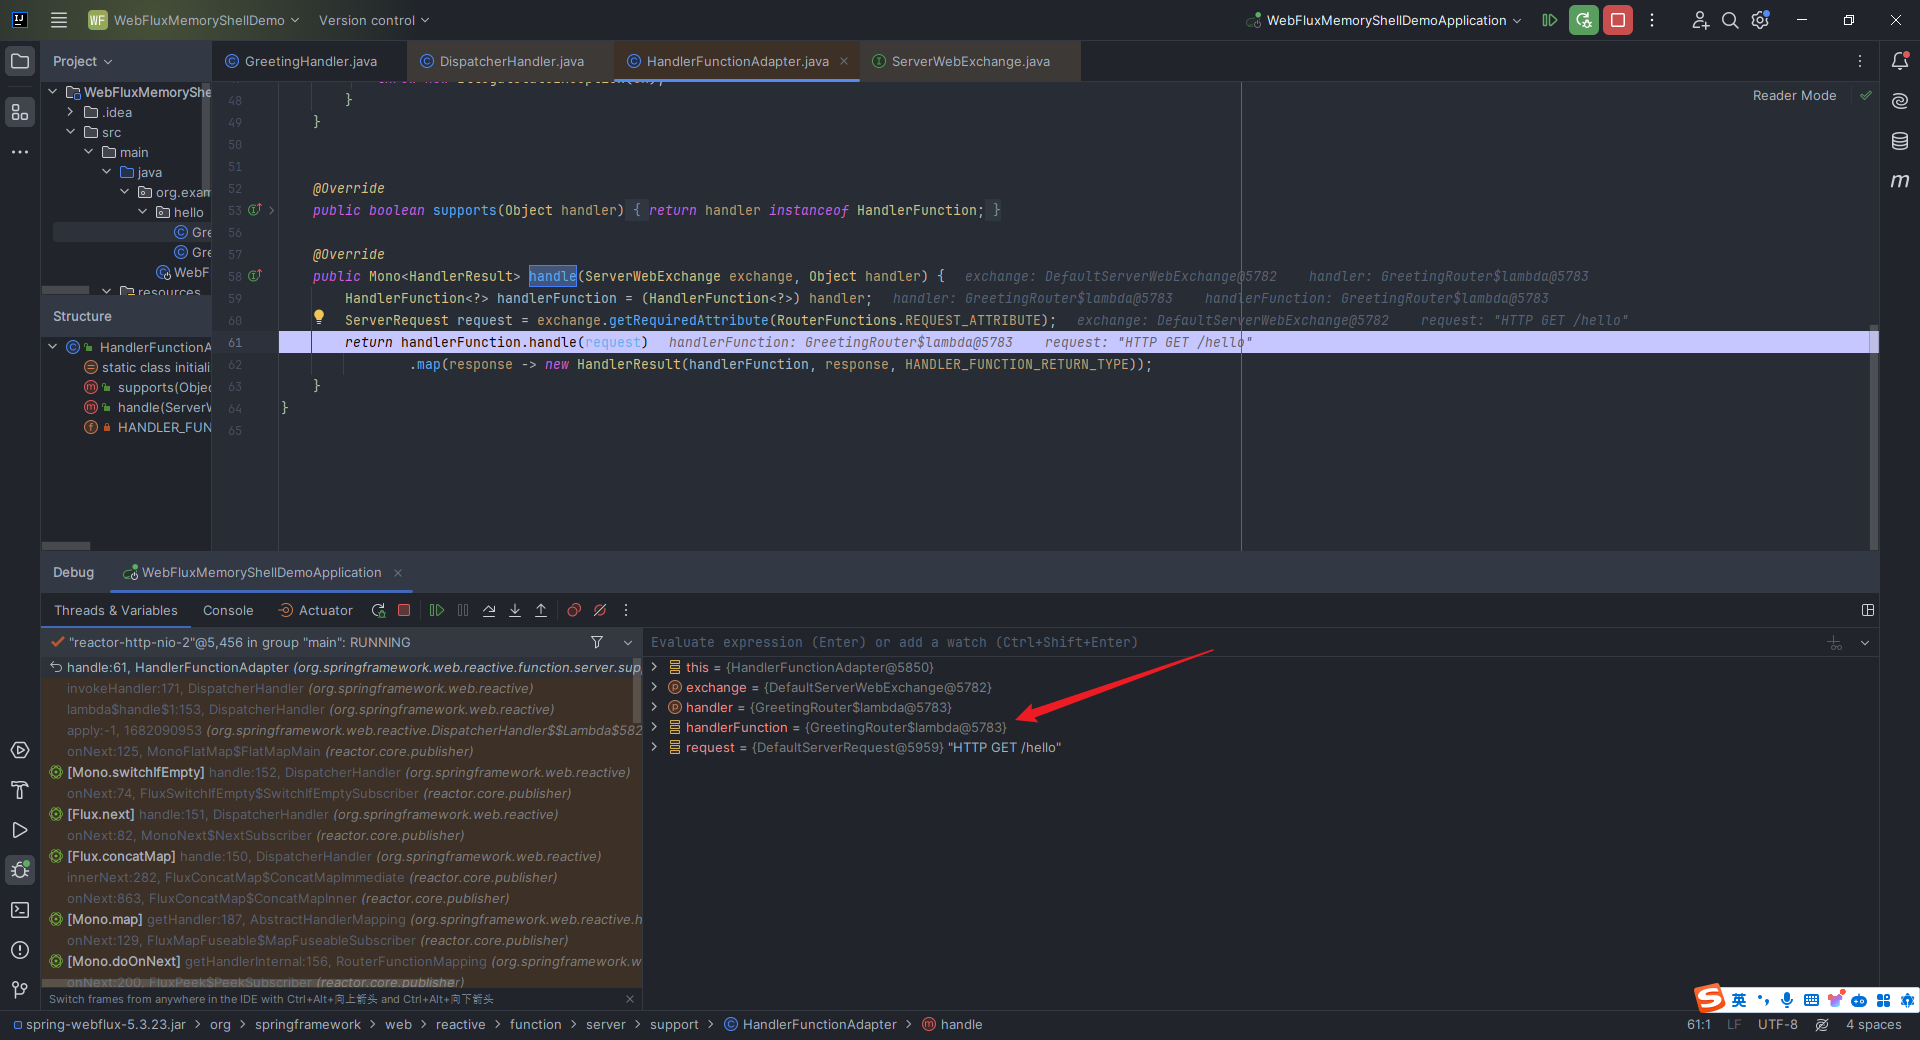Rerun debug with green bug button

pos(1583,20)
